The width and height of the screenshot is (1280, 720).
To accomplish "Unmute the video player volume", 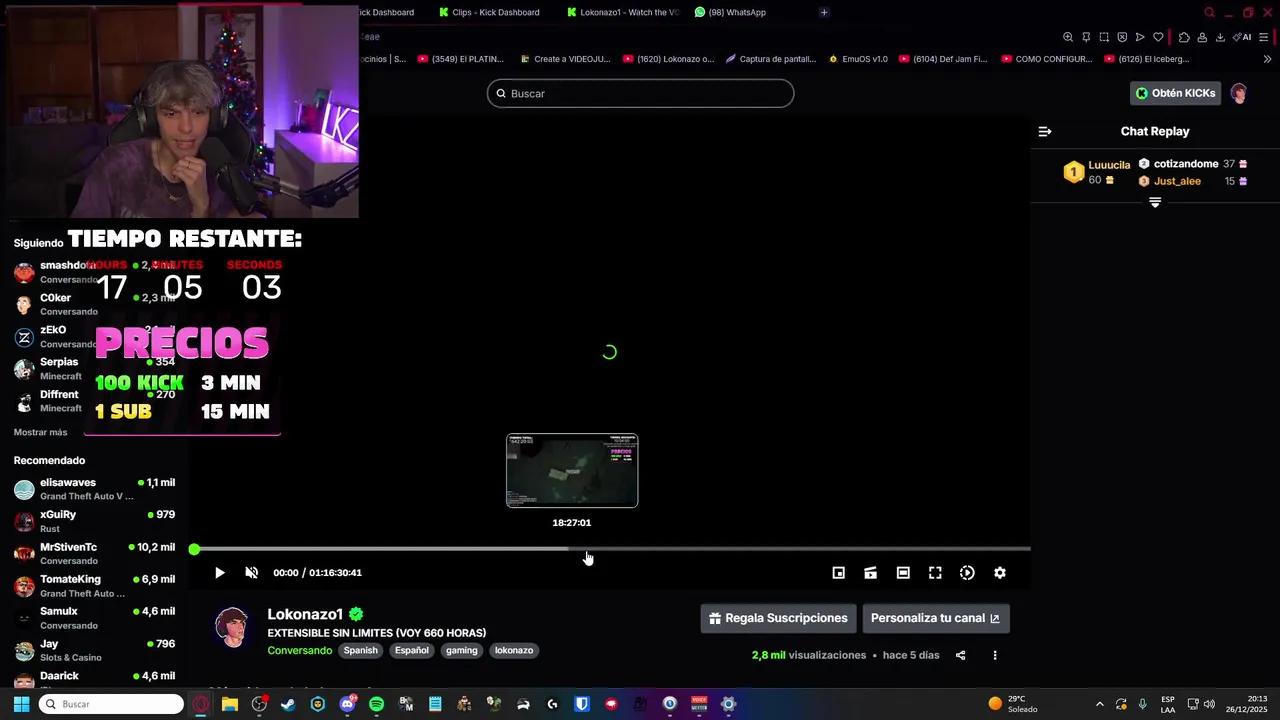I will [x=251, y=573].
